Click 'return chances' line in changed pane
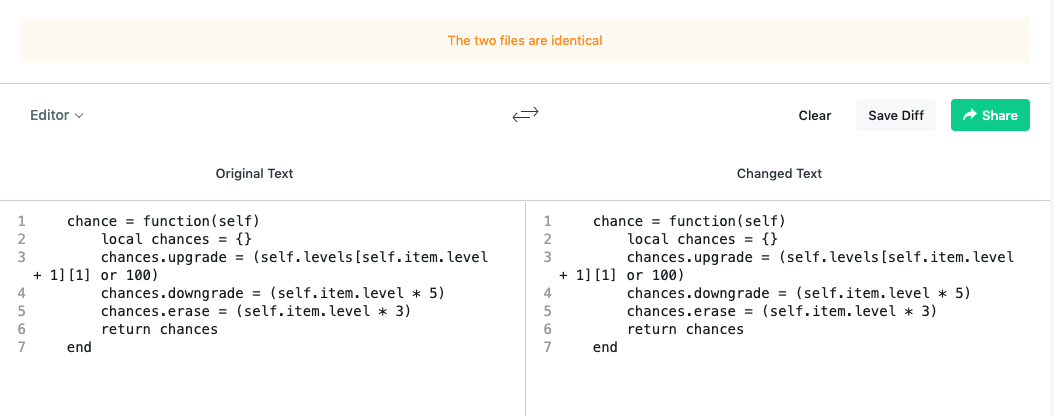Screen dimensions: 1054x416 tap(686, 329)
